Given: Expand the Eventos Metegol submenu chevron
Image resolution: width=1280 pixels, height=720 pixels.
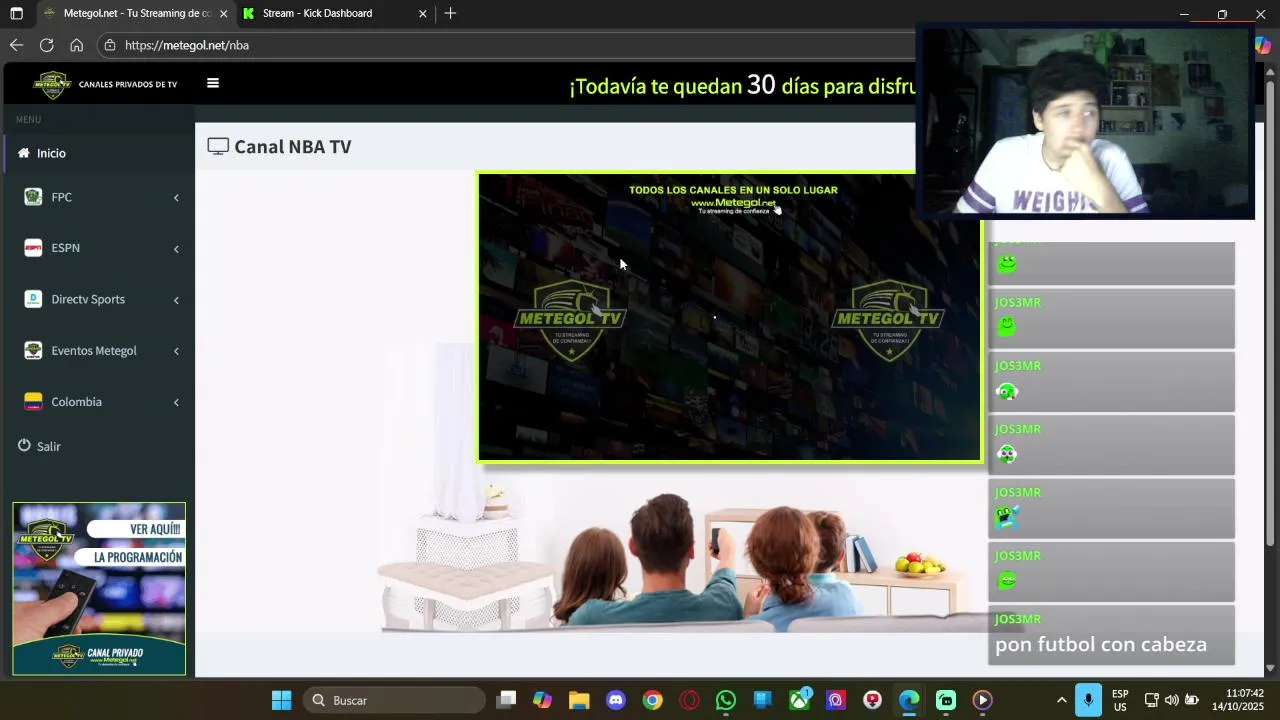Looking at the screenshot, I should (176, 351).
